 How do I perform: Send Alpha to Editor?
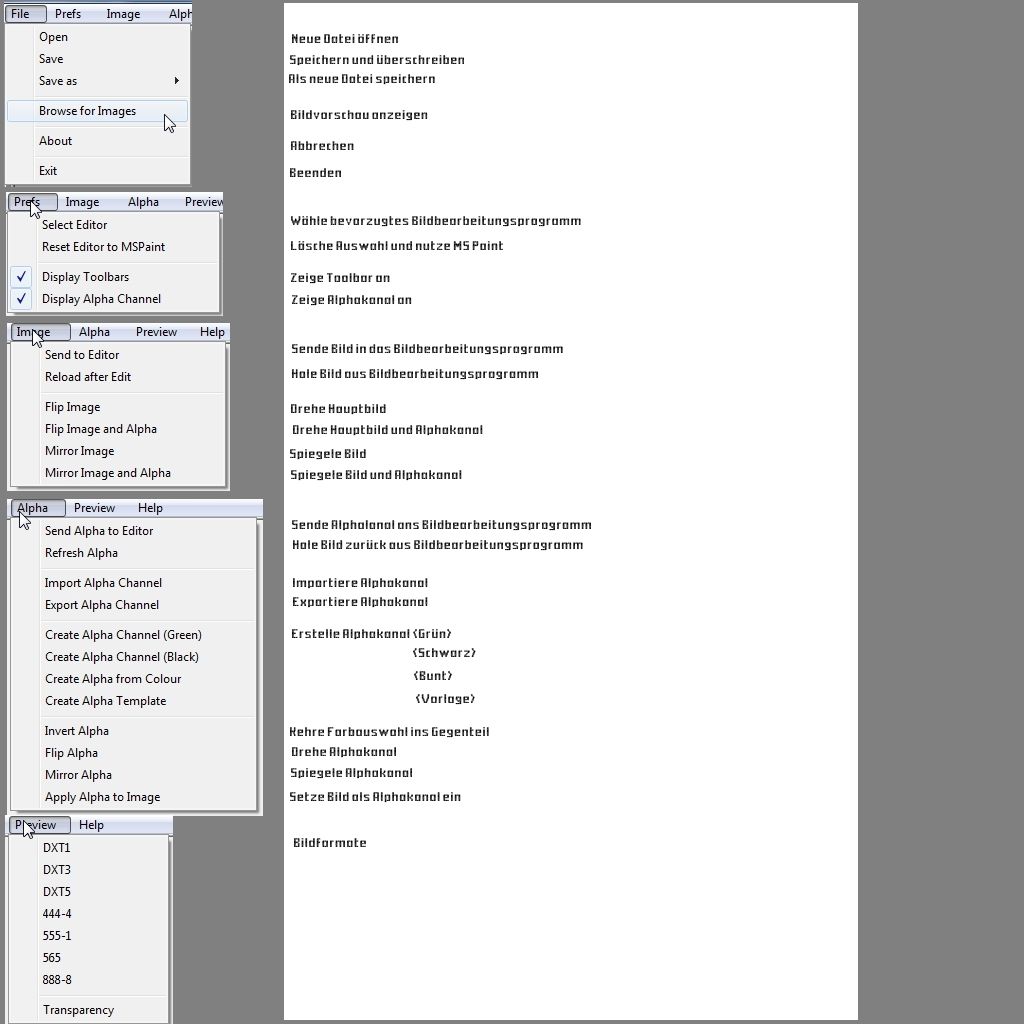(99, 531)
